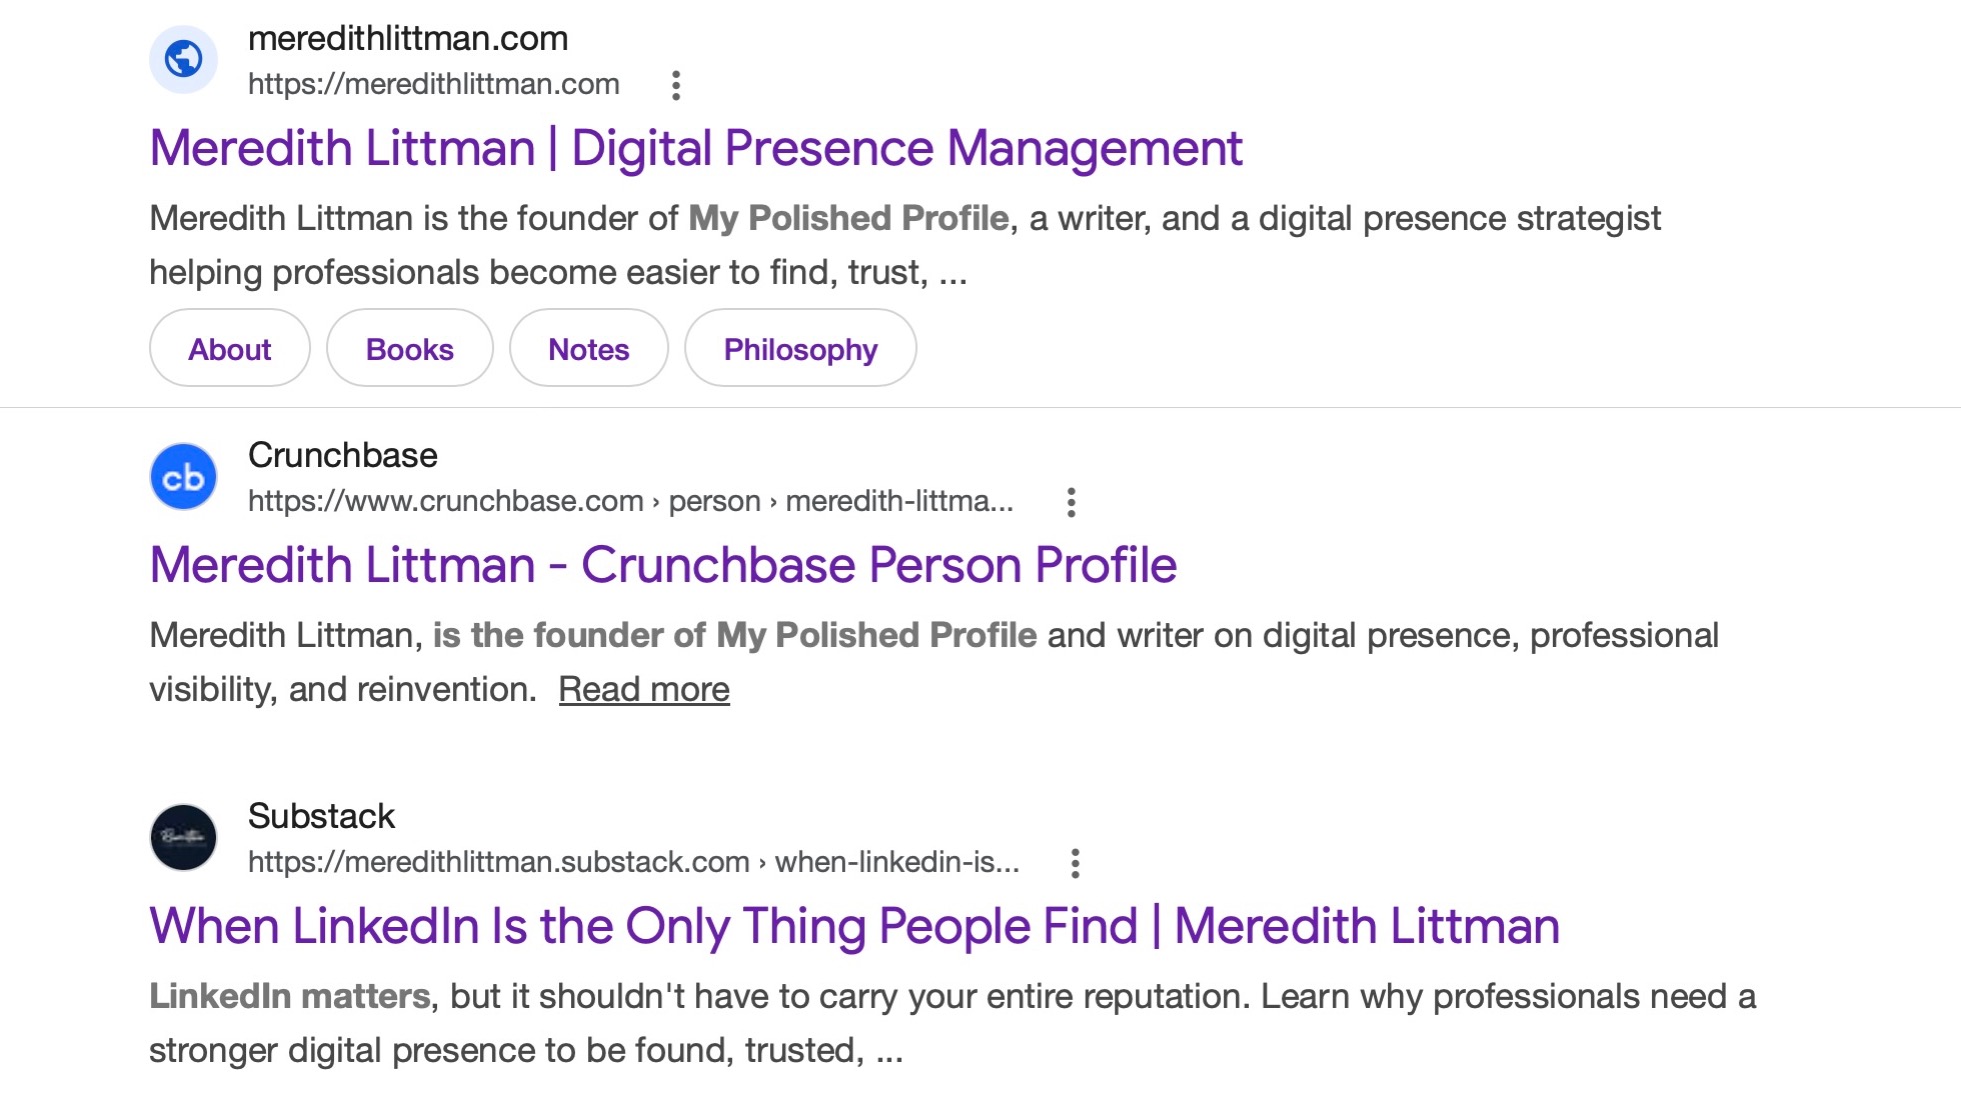Click the meredithlittman.com site name
This screenshot has width=1961, height=1109.
(x=408, y=38)
